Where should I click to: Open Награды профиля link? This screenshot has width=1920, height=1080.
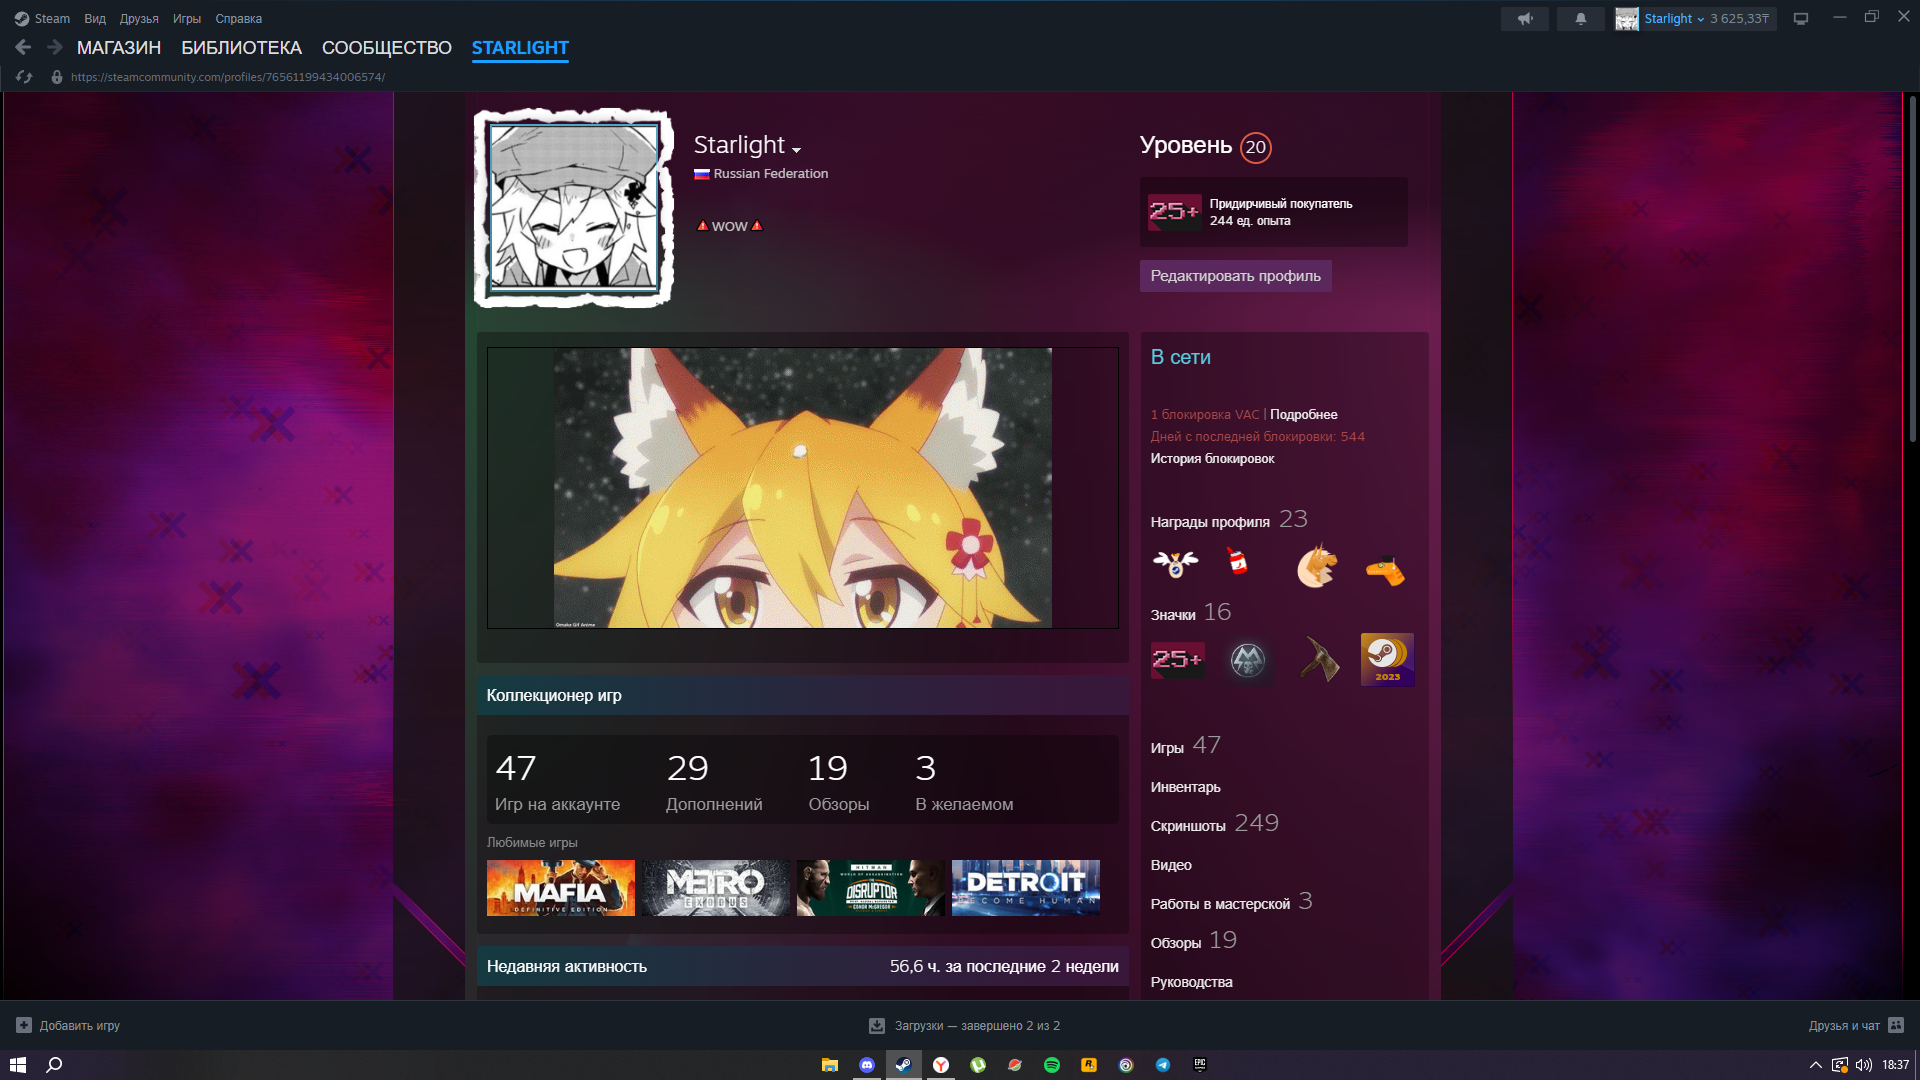pos(1210,522)
